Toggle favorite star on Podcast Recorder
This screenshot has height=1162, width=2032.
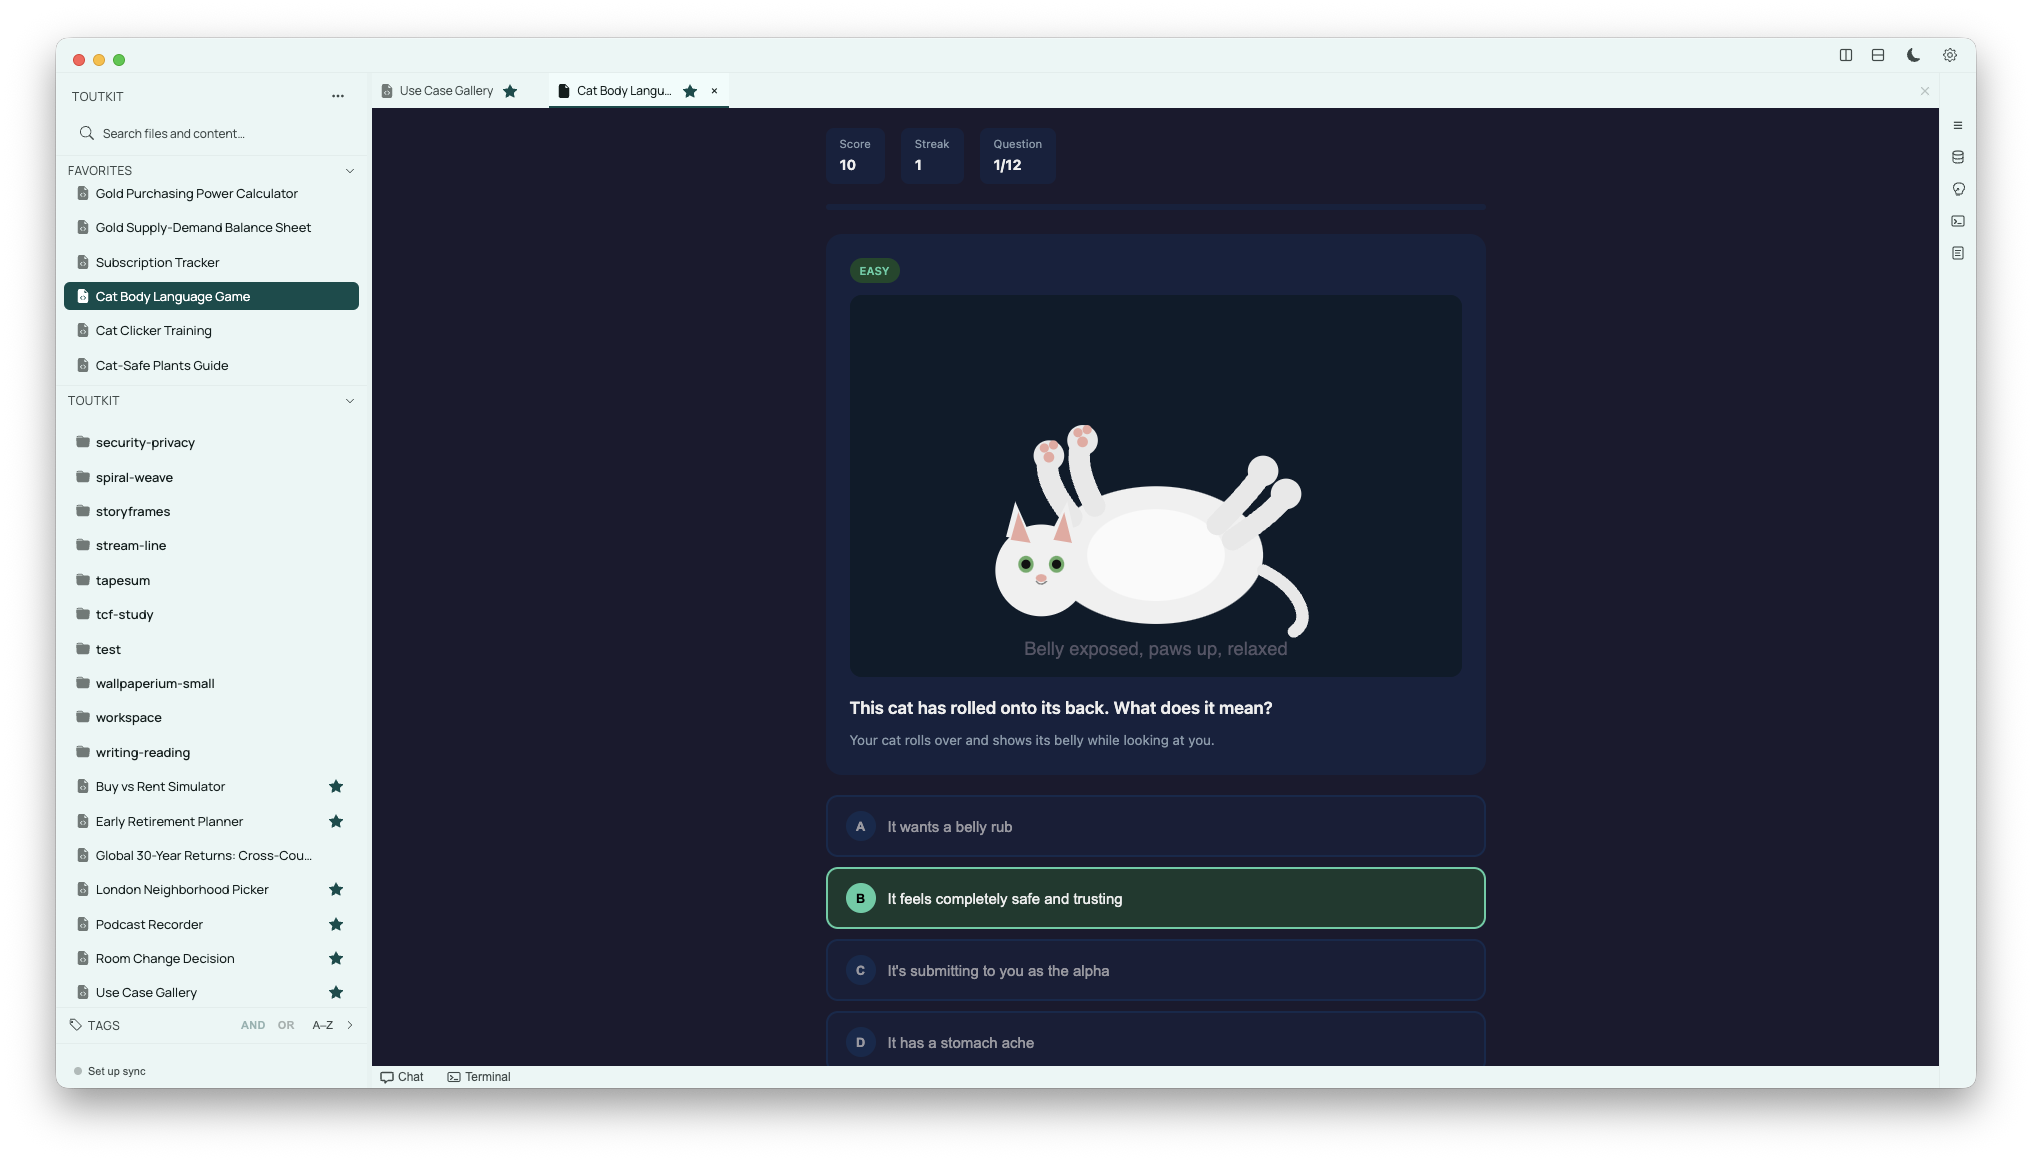tap(336, 924)
